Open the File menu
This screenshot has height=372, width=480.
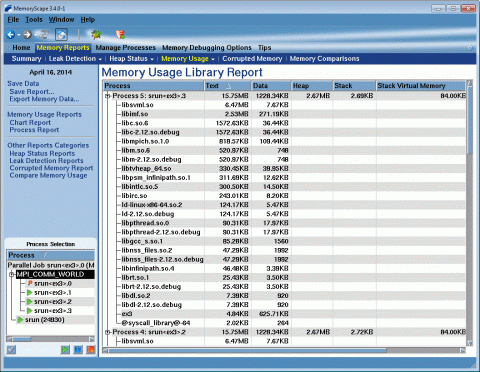pos(13,20)
